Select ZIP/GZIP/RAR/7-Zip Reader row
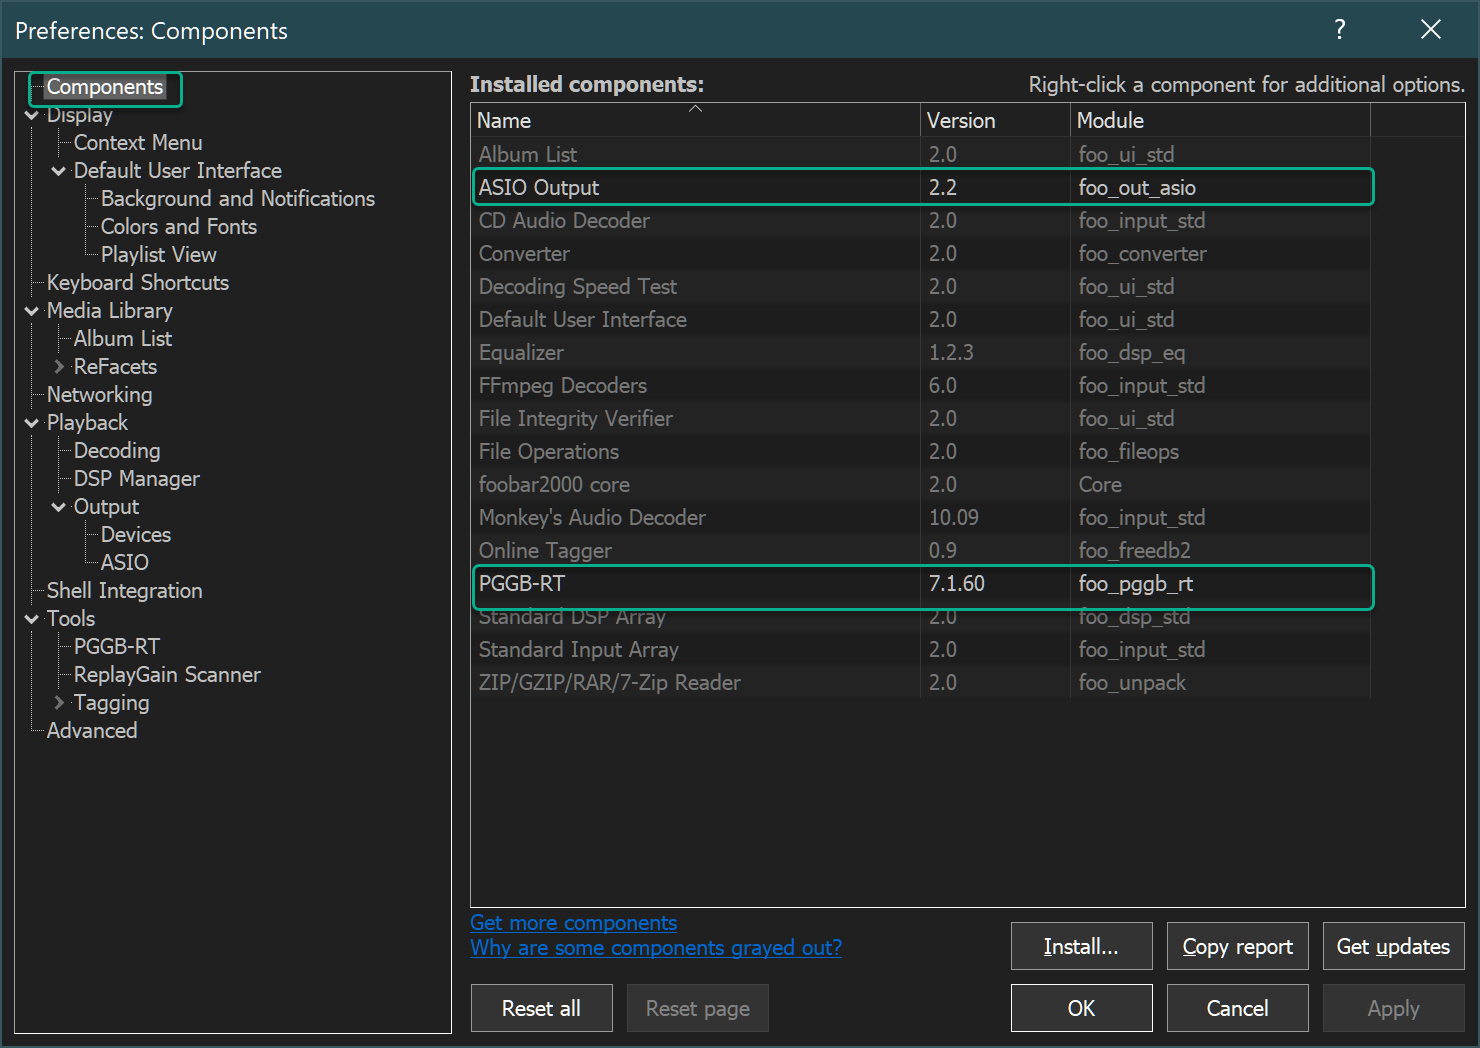1480x1048 pixels. 920,683
